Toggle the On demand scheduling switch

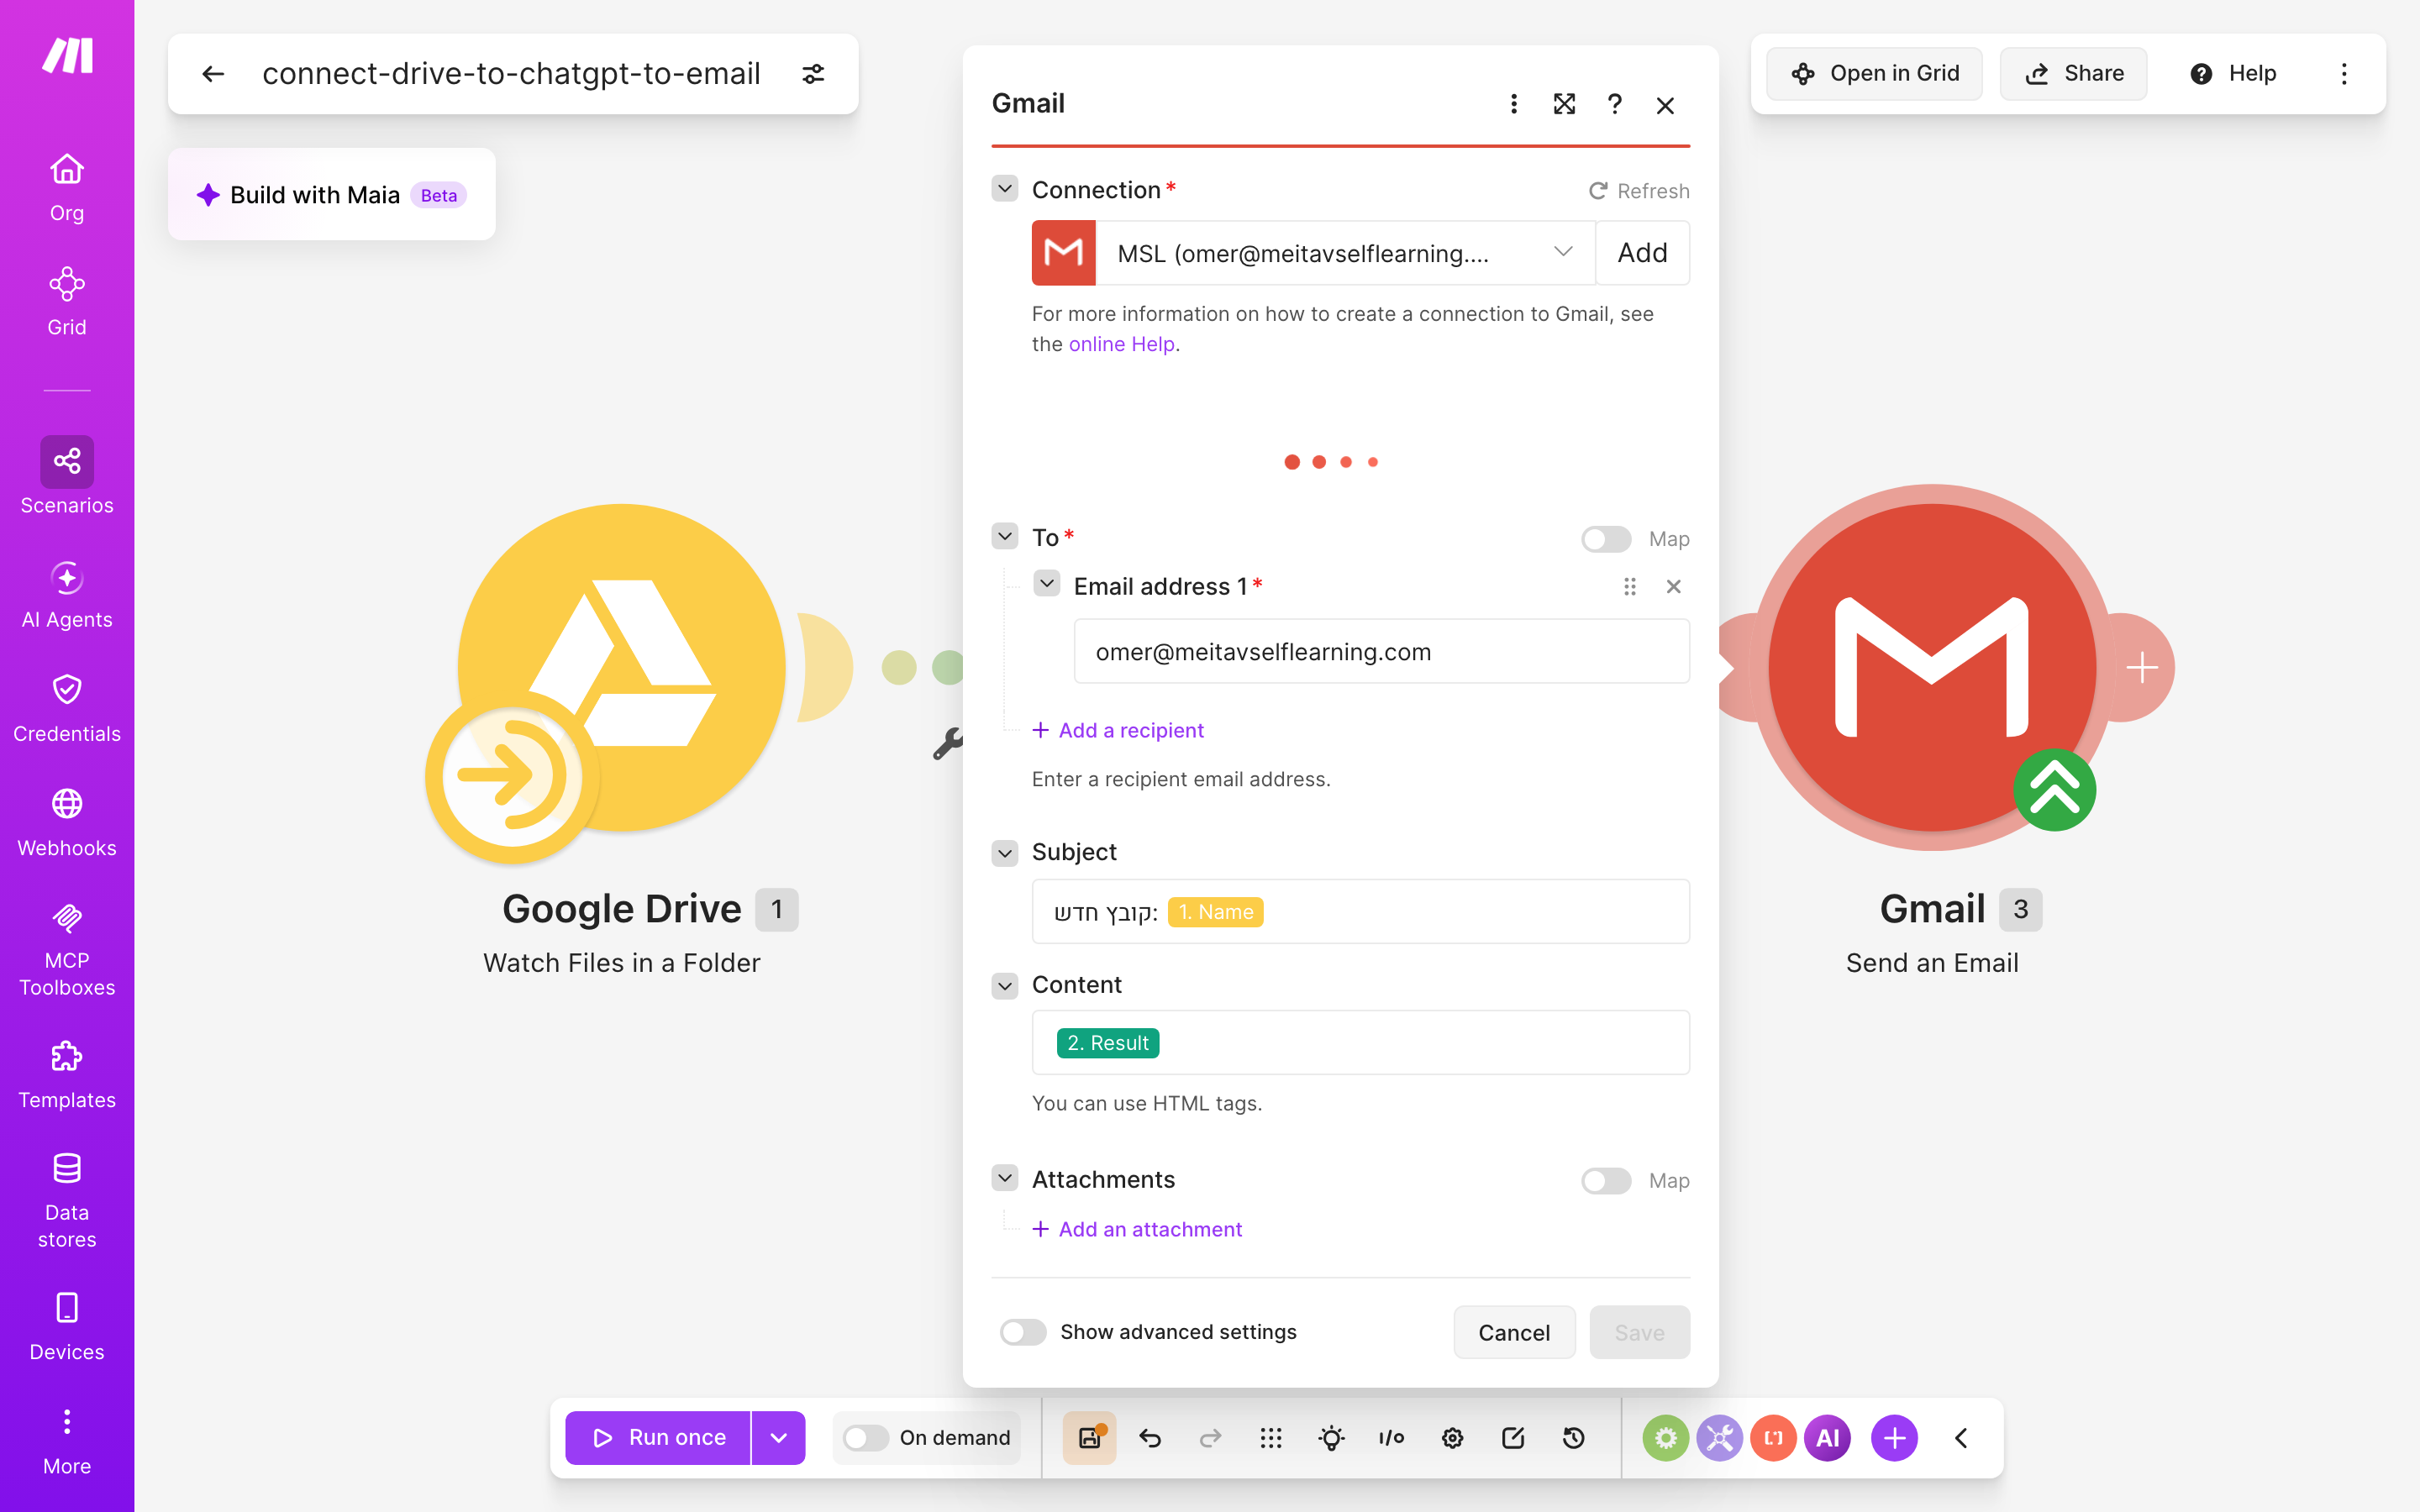(865, 1438)
